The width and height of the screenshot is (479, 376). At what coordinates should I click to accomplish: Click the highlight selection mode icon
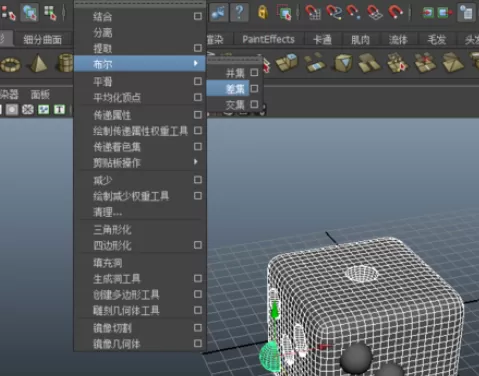284,13
